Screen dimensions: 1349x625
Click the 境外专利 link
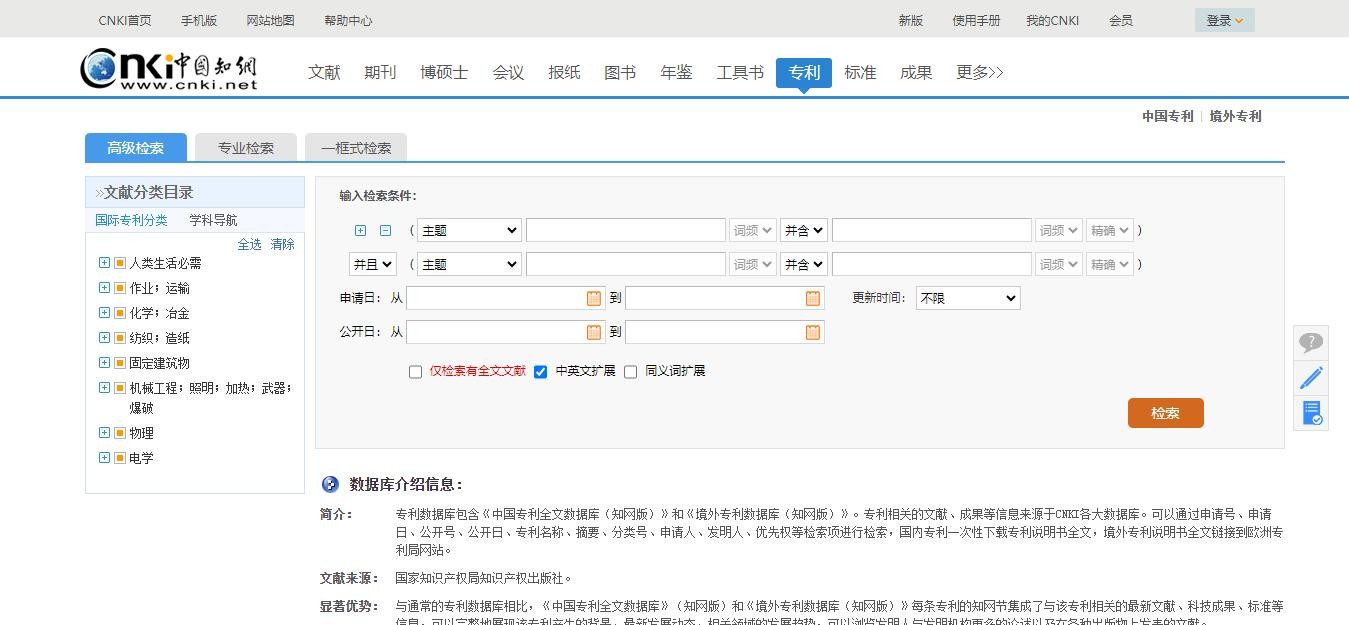1235,116
